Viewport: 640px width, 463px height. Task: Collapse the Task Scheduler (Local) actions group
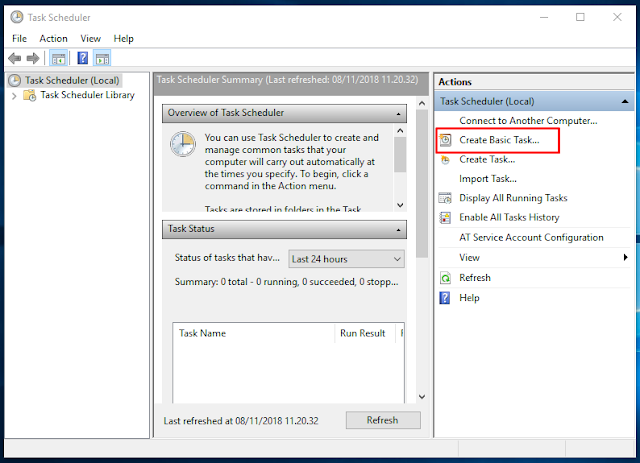click(625, 101)
